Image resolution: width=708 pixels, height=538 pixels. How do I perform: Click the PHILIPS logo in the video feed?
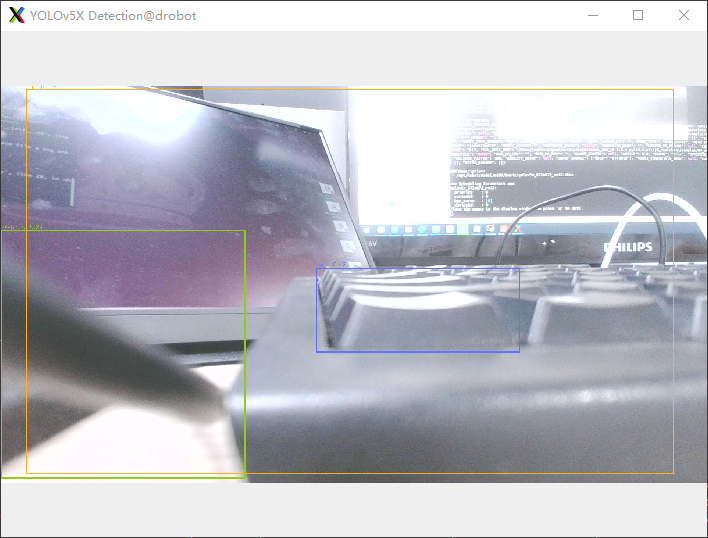628,247
